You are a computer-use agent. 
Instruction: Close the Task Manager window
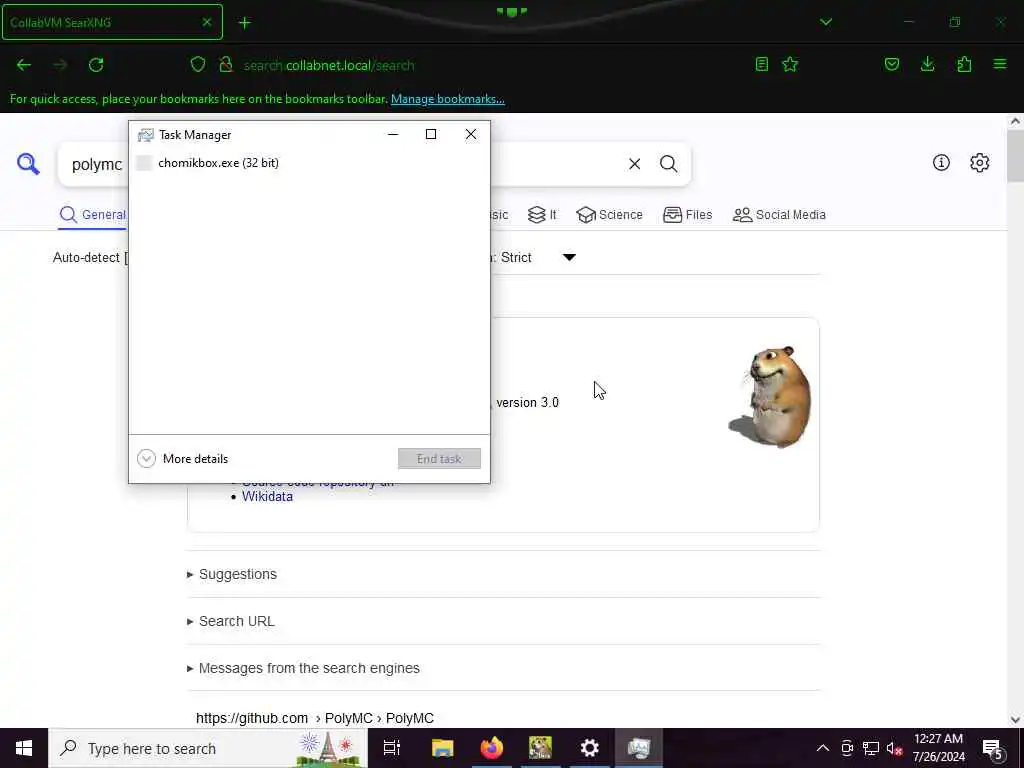(x=470, y=135)
